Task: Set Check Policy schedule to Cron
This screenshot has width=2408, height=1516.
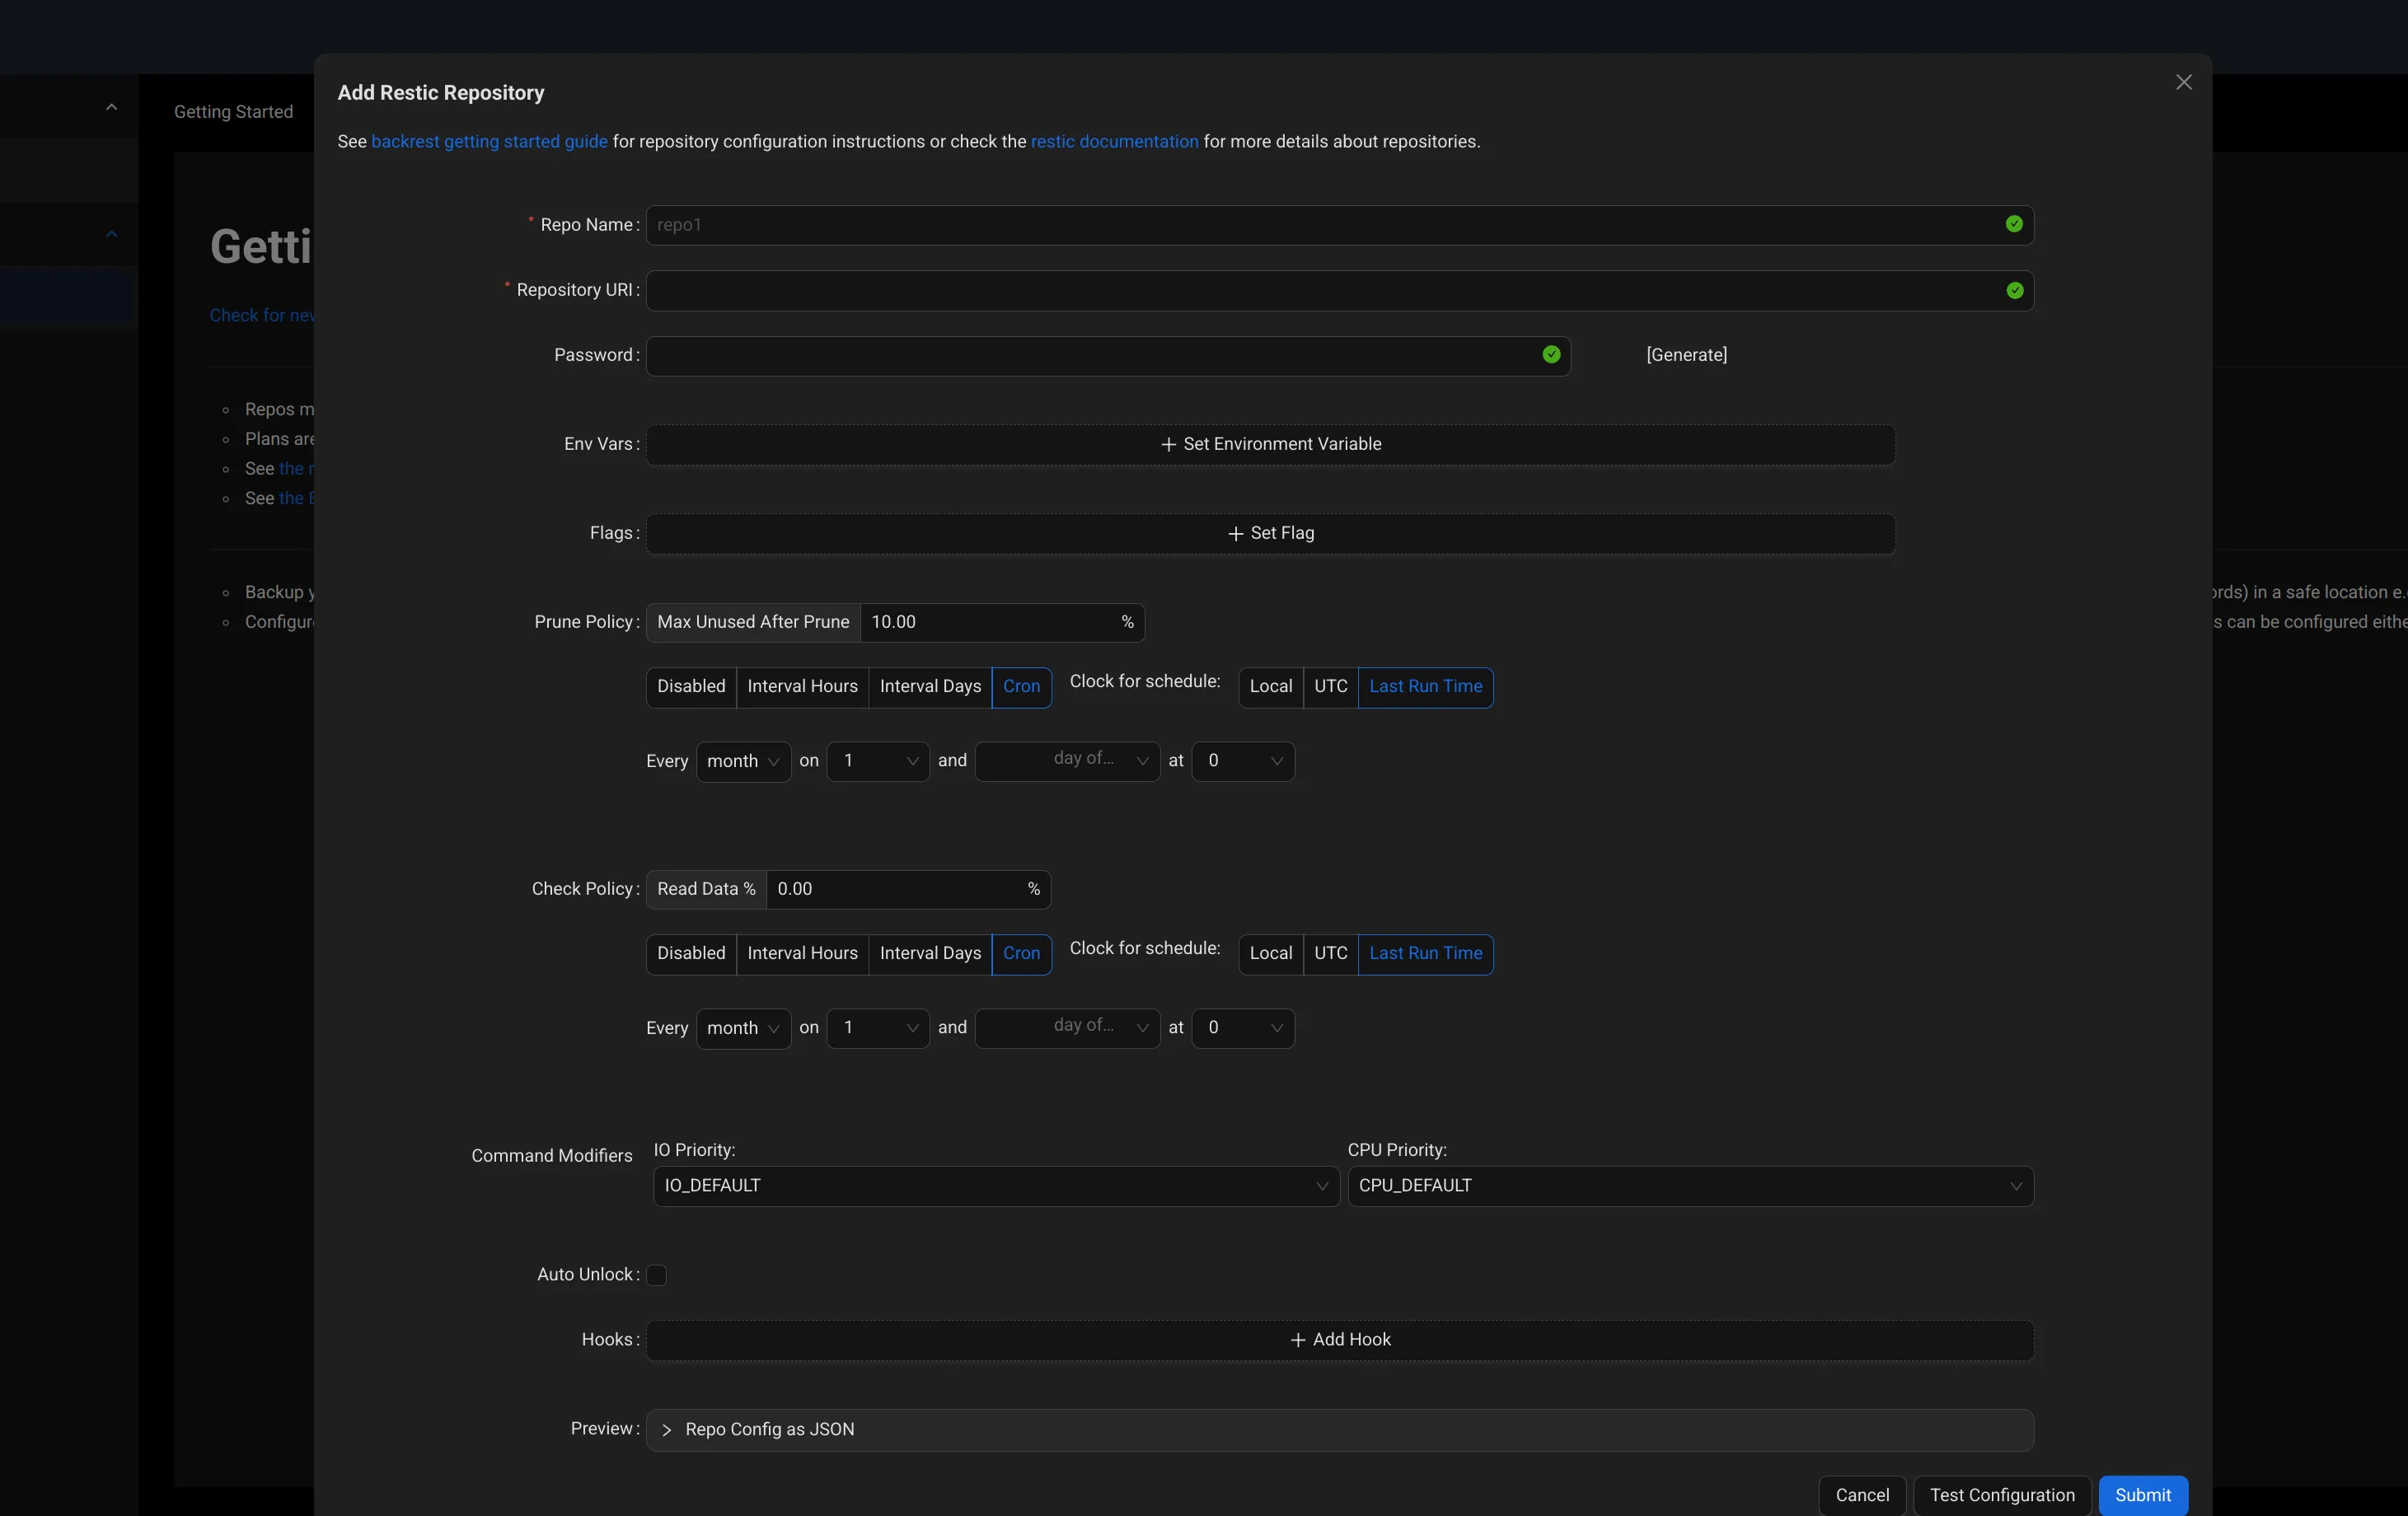Action: [1021, 953]
